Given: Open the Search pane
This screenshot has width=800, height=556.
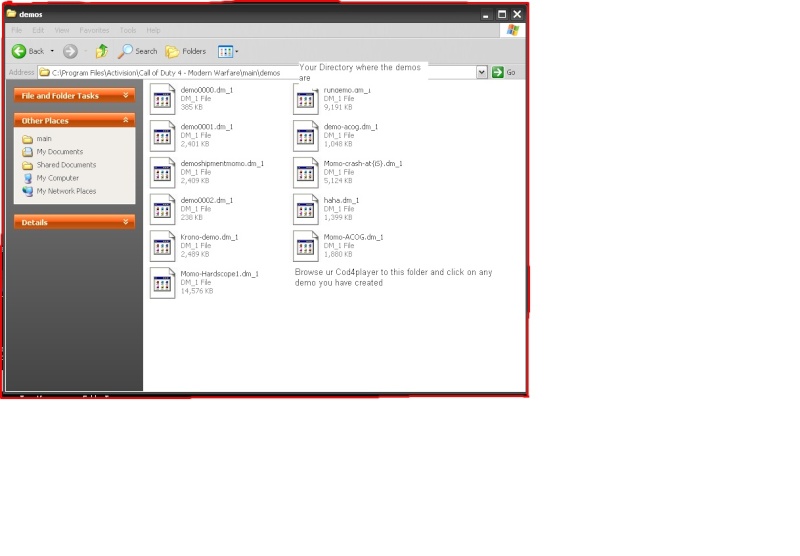Looking at the screenshot, I should tap(138, 51).
